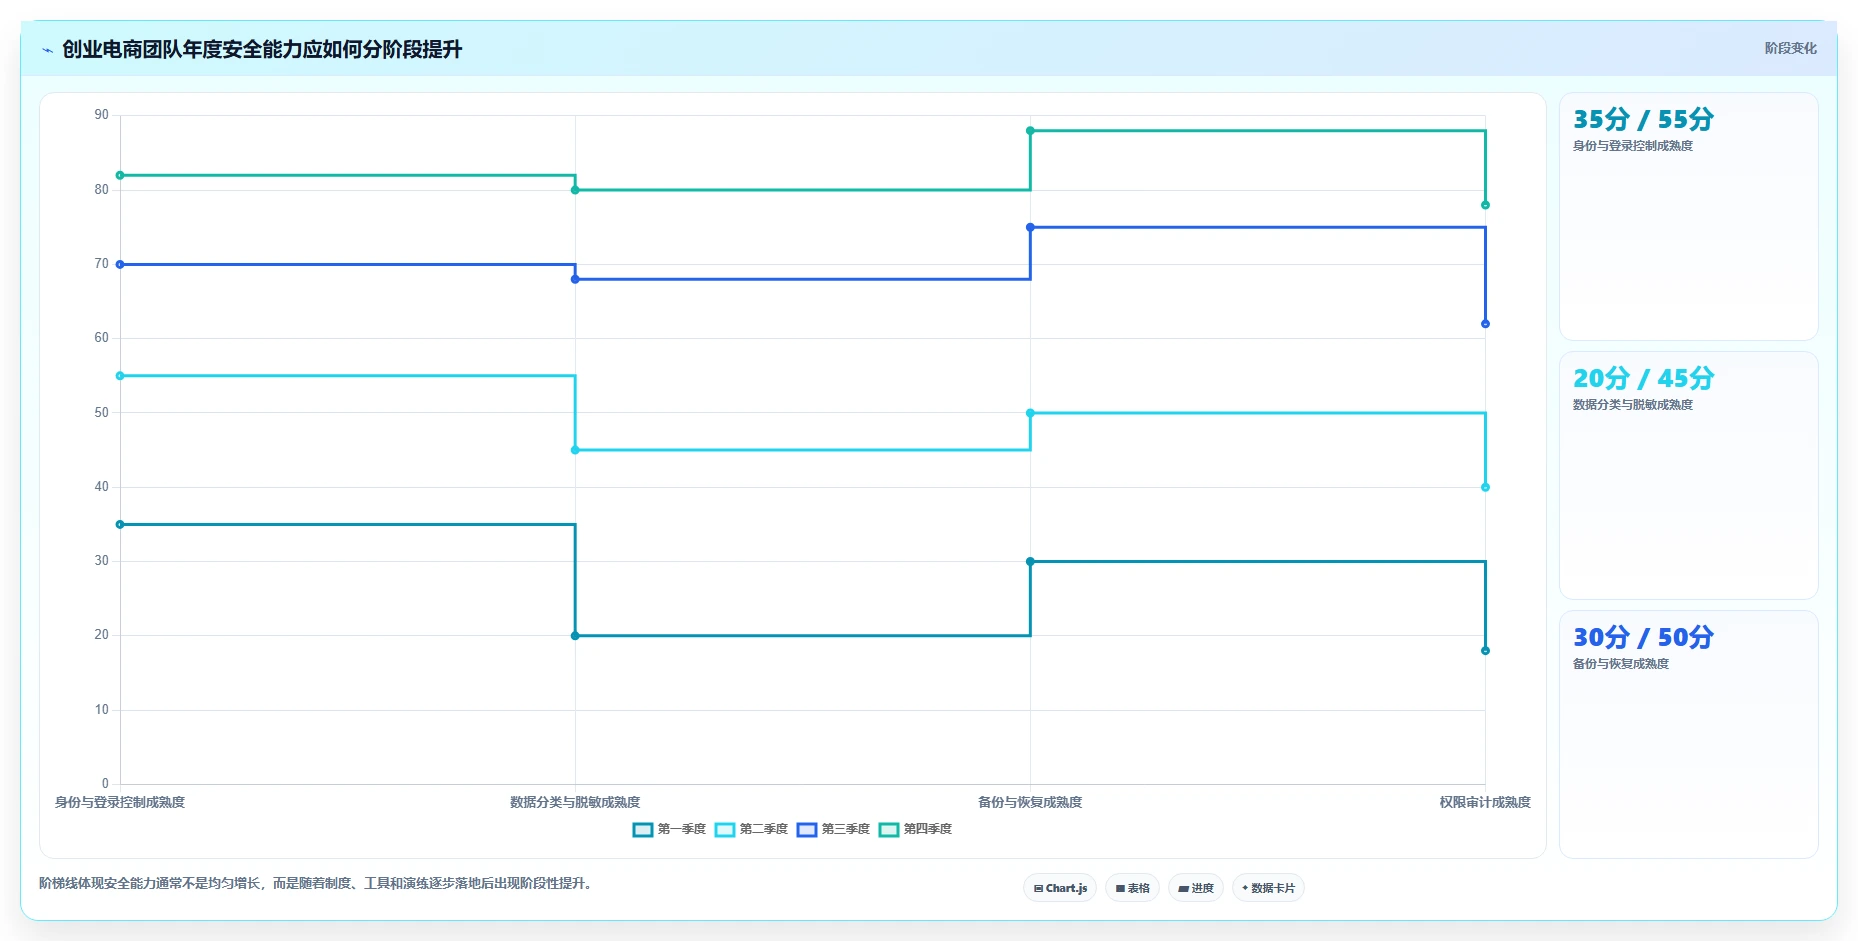Image resolution: width=1858 pixels, height=941 pixels.
Task: Click the 第二季度 point at 数据分类与脱敏成熟度
Action: [575, 450]
